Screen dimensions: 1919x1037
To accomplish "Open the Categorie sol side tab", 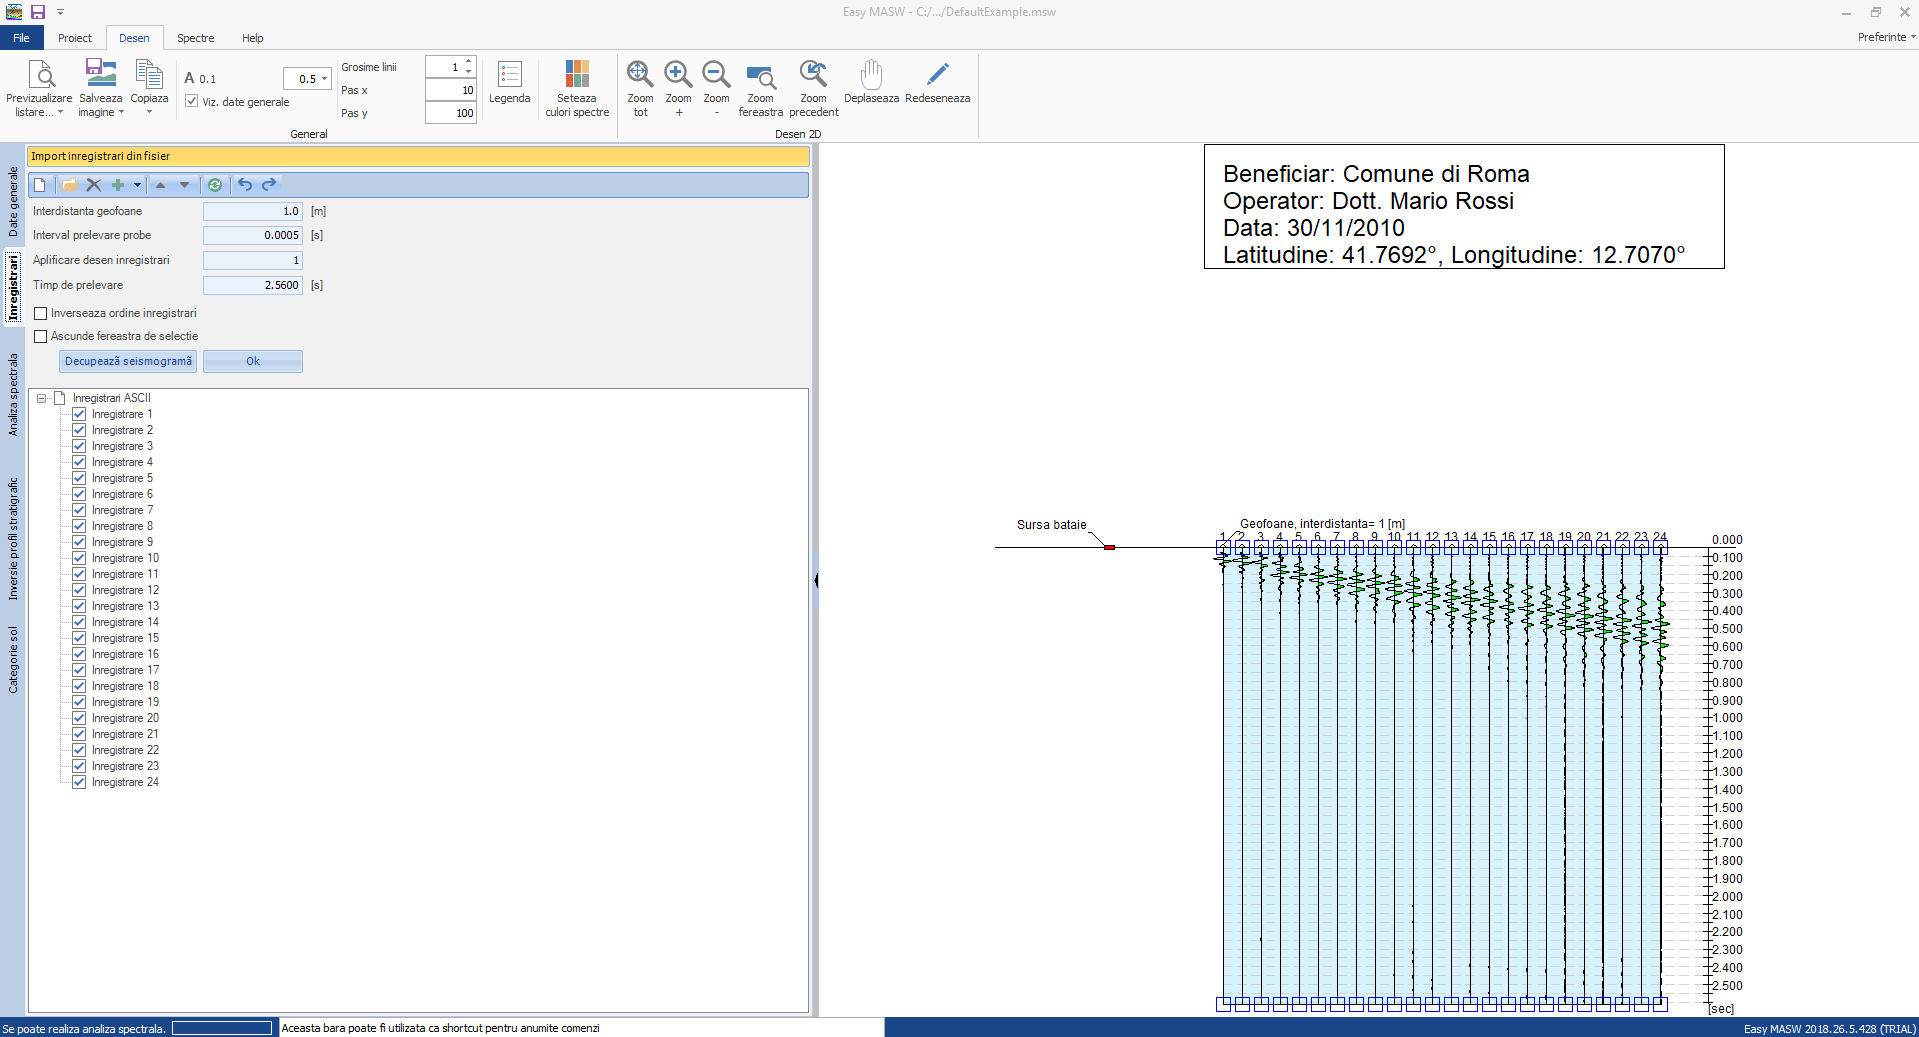I will 13,660.
